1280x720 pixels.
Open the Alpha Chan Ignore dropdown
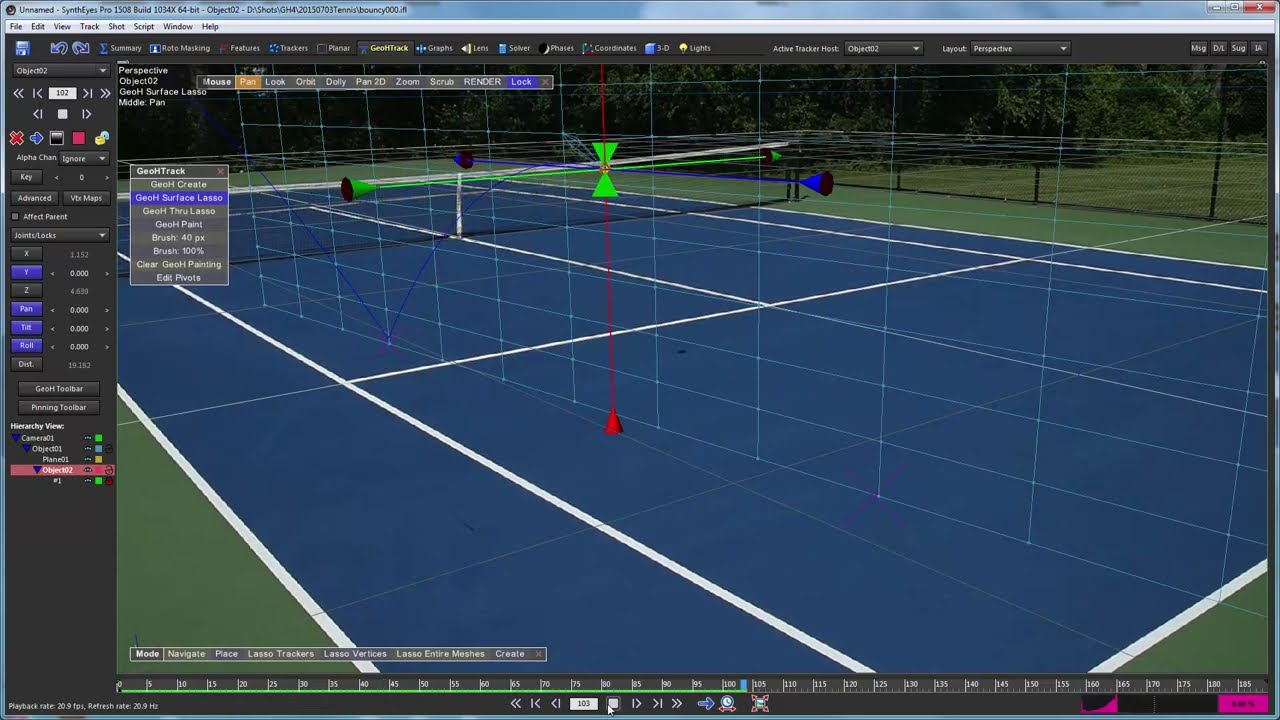(x=84, y=158)
